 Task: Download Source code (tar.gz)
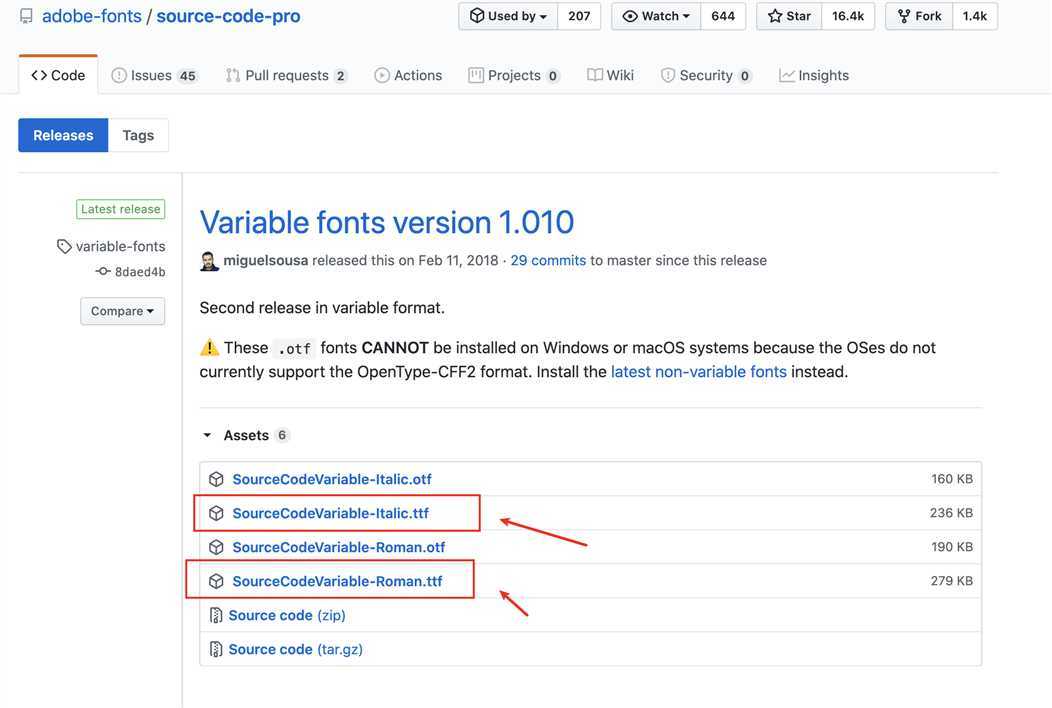(x=295, y=650)
